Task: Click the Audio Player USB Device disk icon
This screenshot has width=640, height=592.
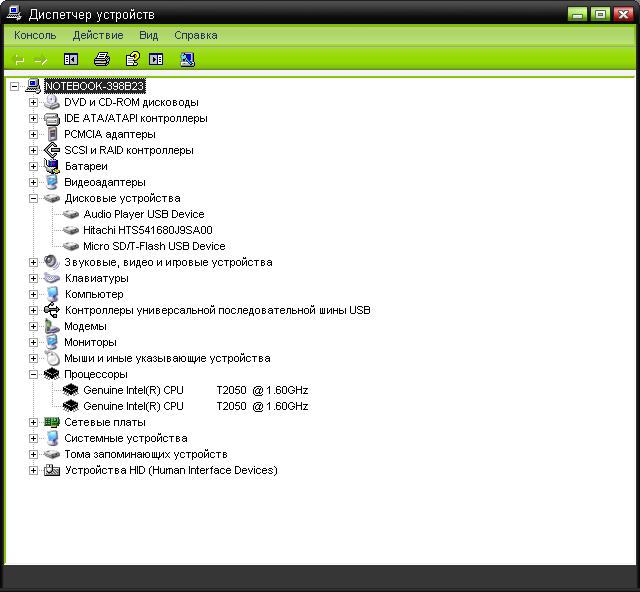Action: pos(71,214)
